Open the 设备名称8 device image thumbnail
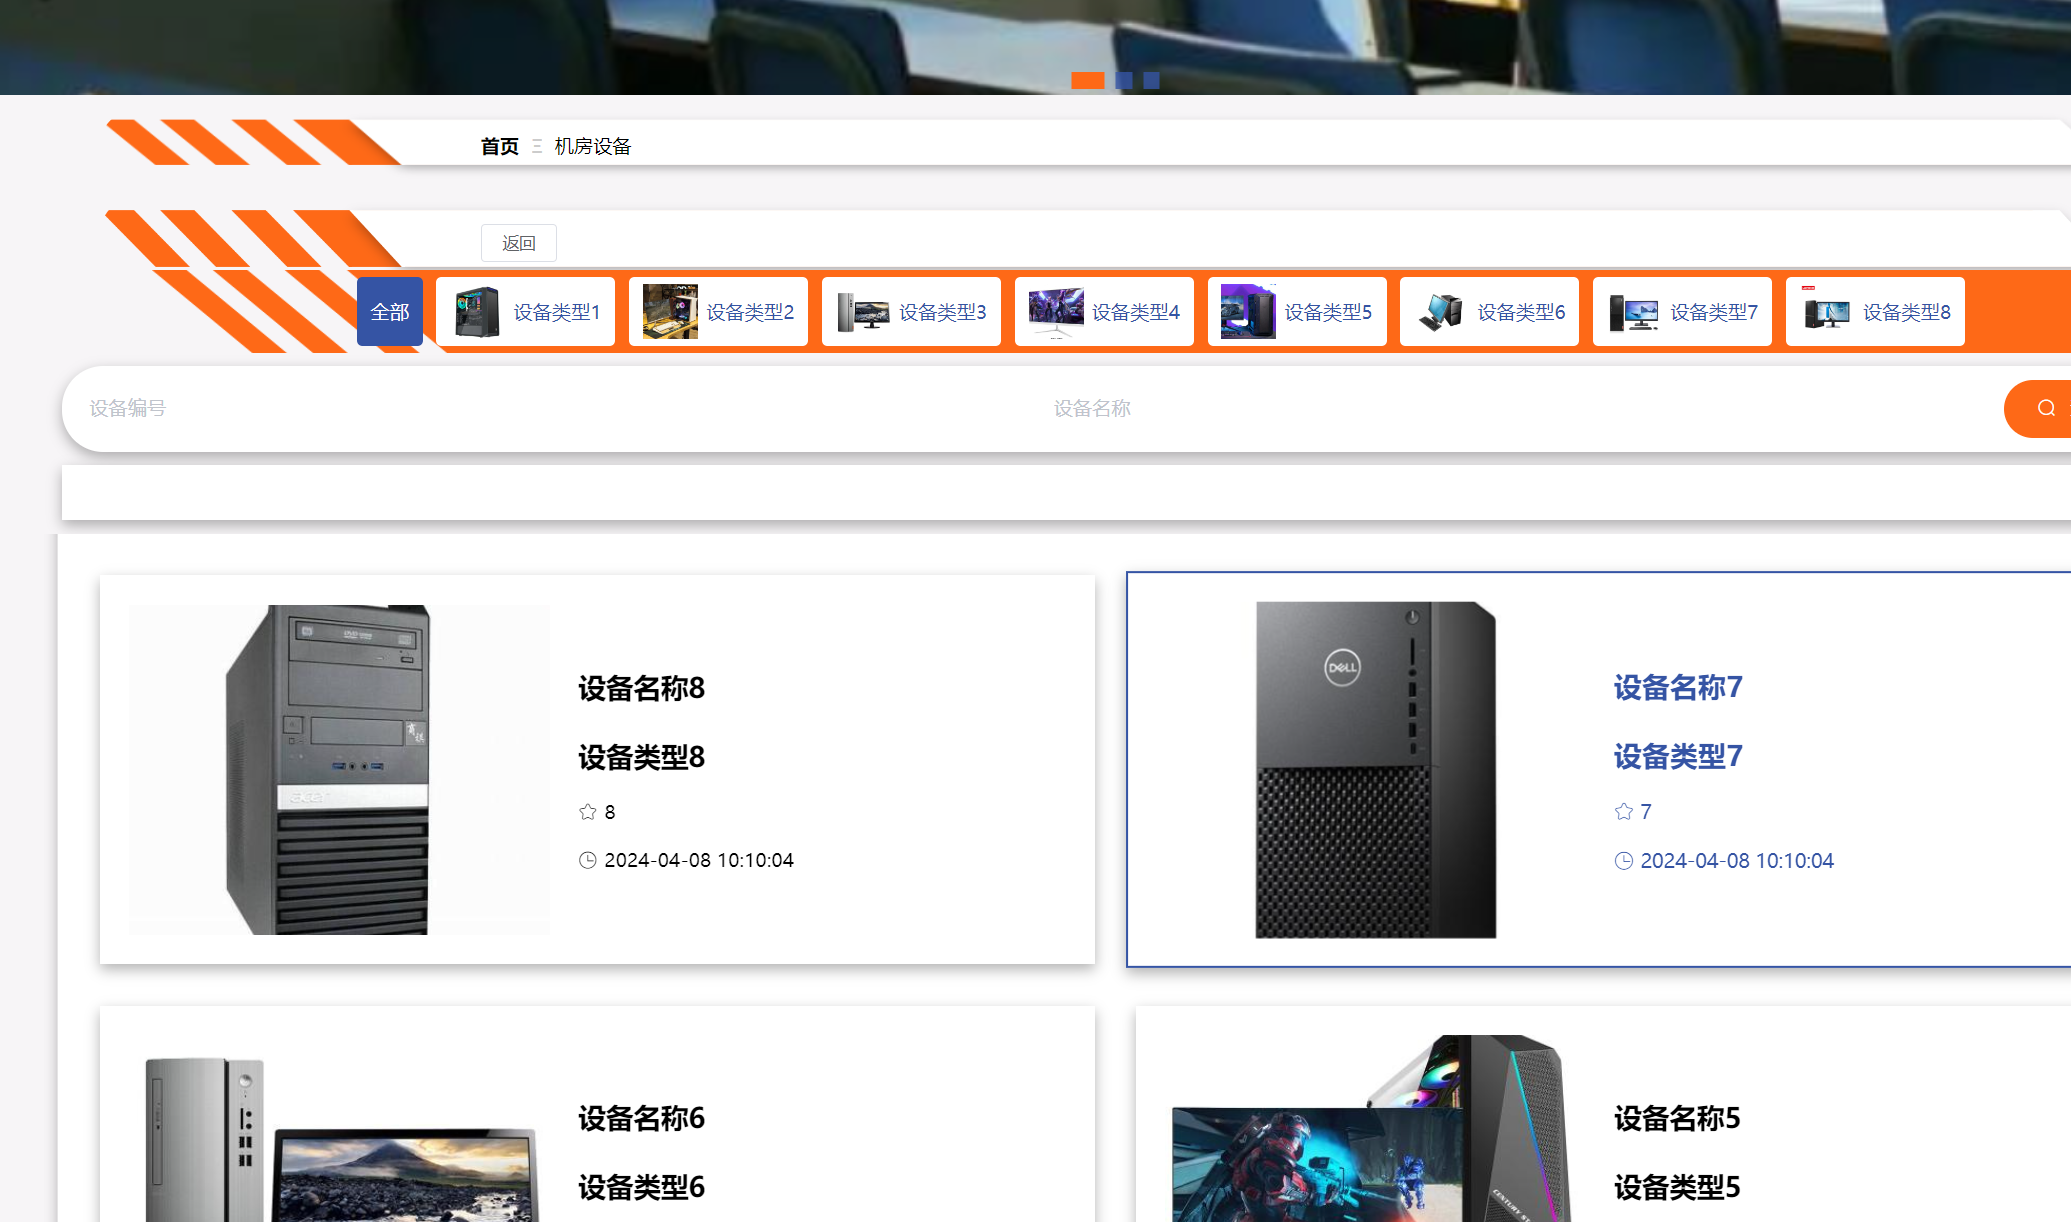This screenshot has width=2071, height=1222. pos(339,768)
